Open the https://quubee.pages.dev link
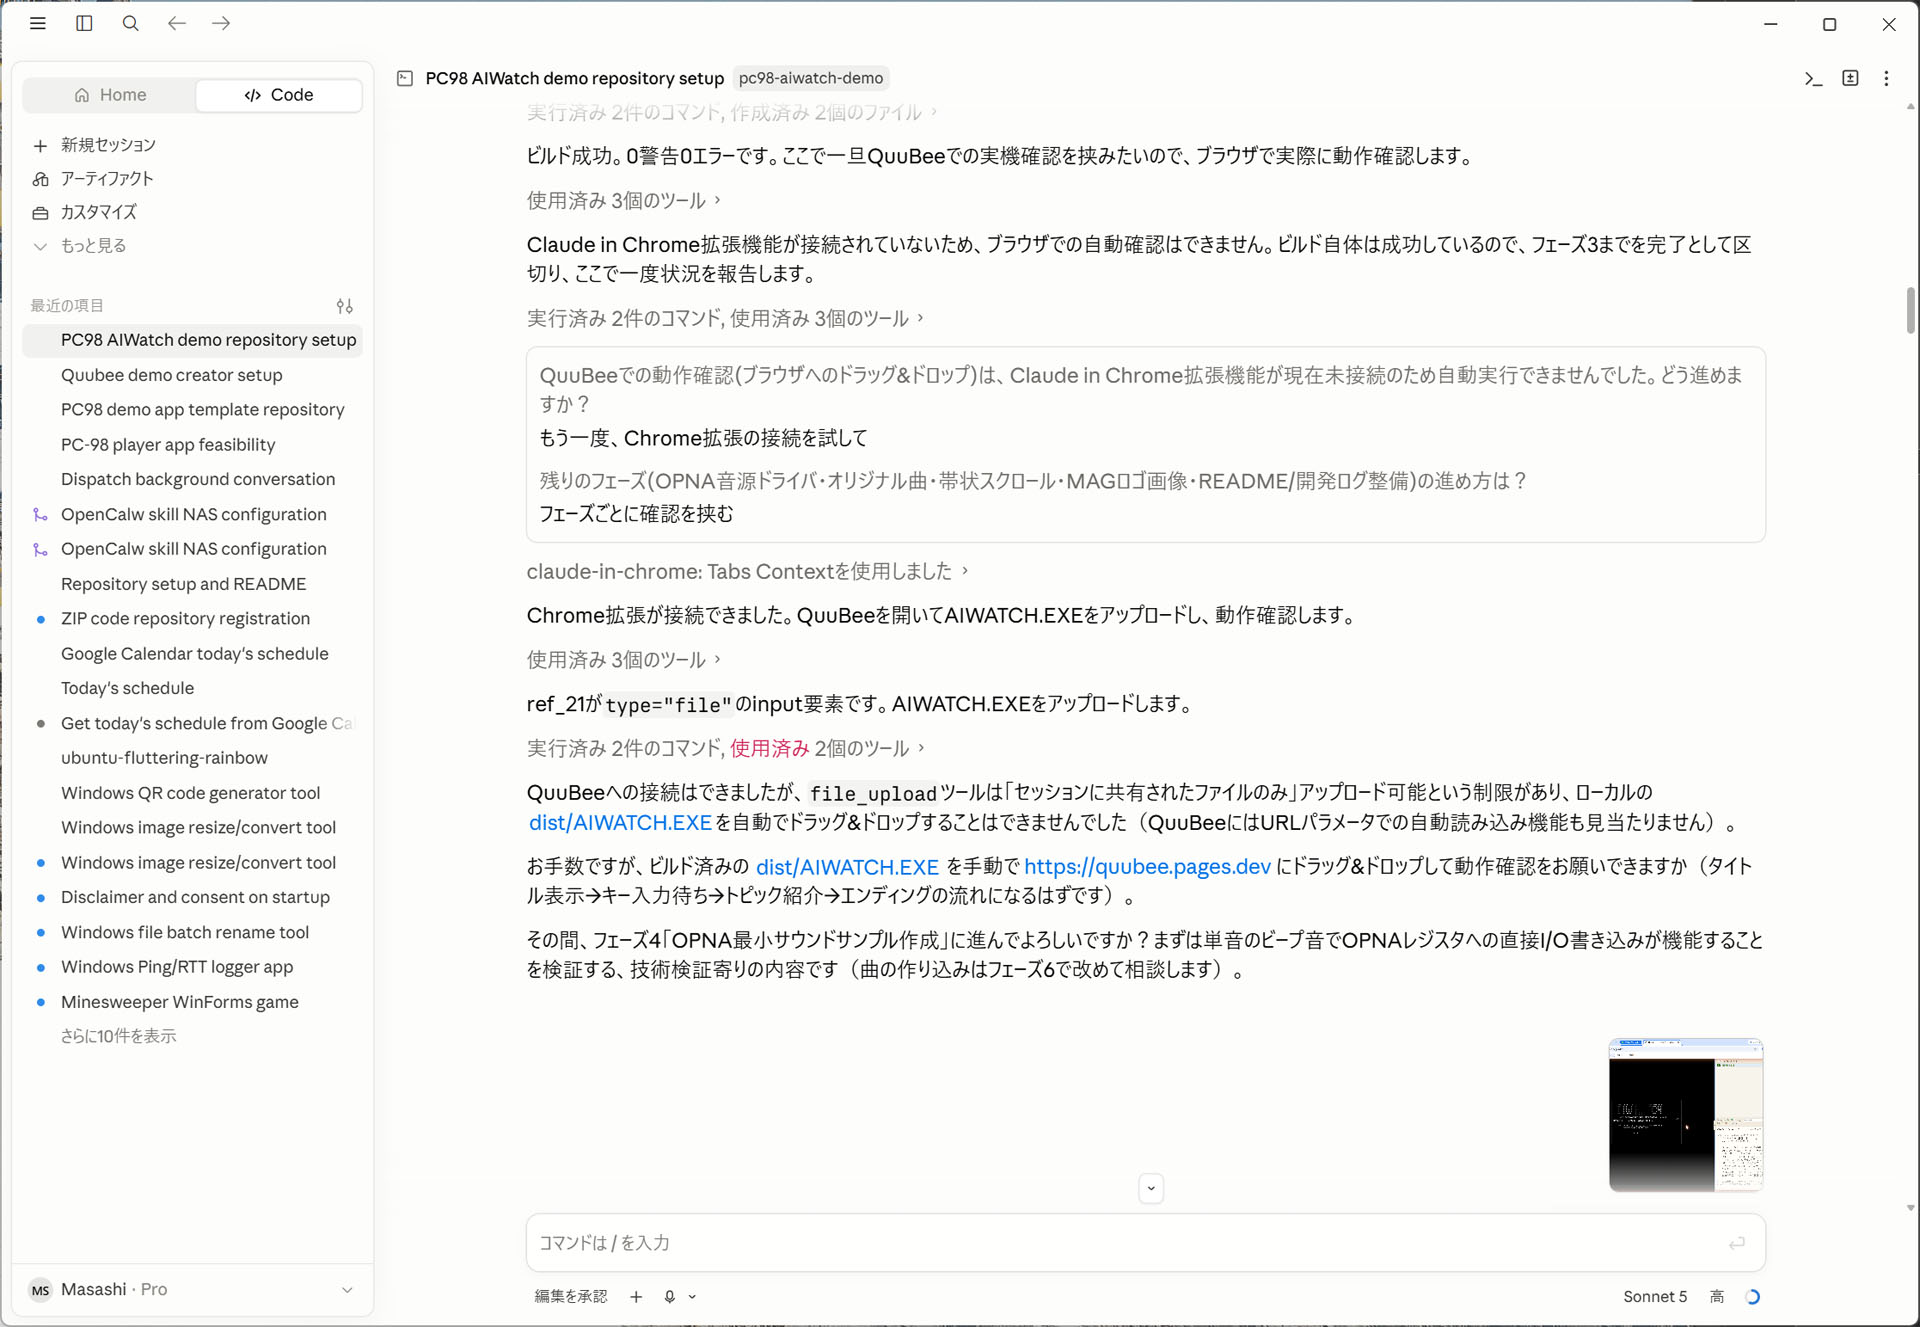Viewport: 1920px width, 1327px height. 1147,866
